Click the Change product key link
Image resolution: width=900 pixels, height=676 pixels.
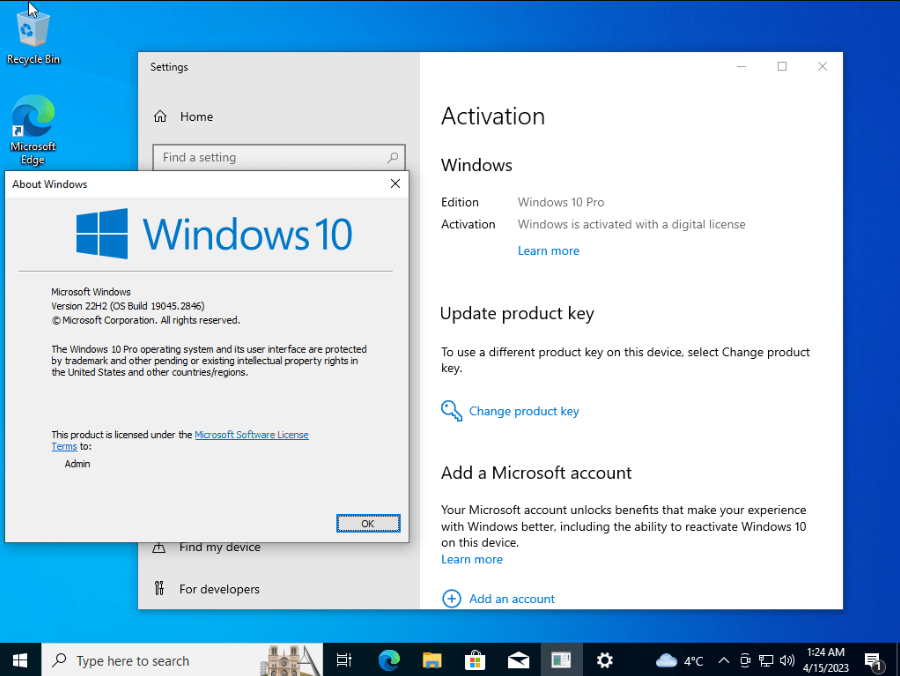click(x=524, y=411)
